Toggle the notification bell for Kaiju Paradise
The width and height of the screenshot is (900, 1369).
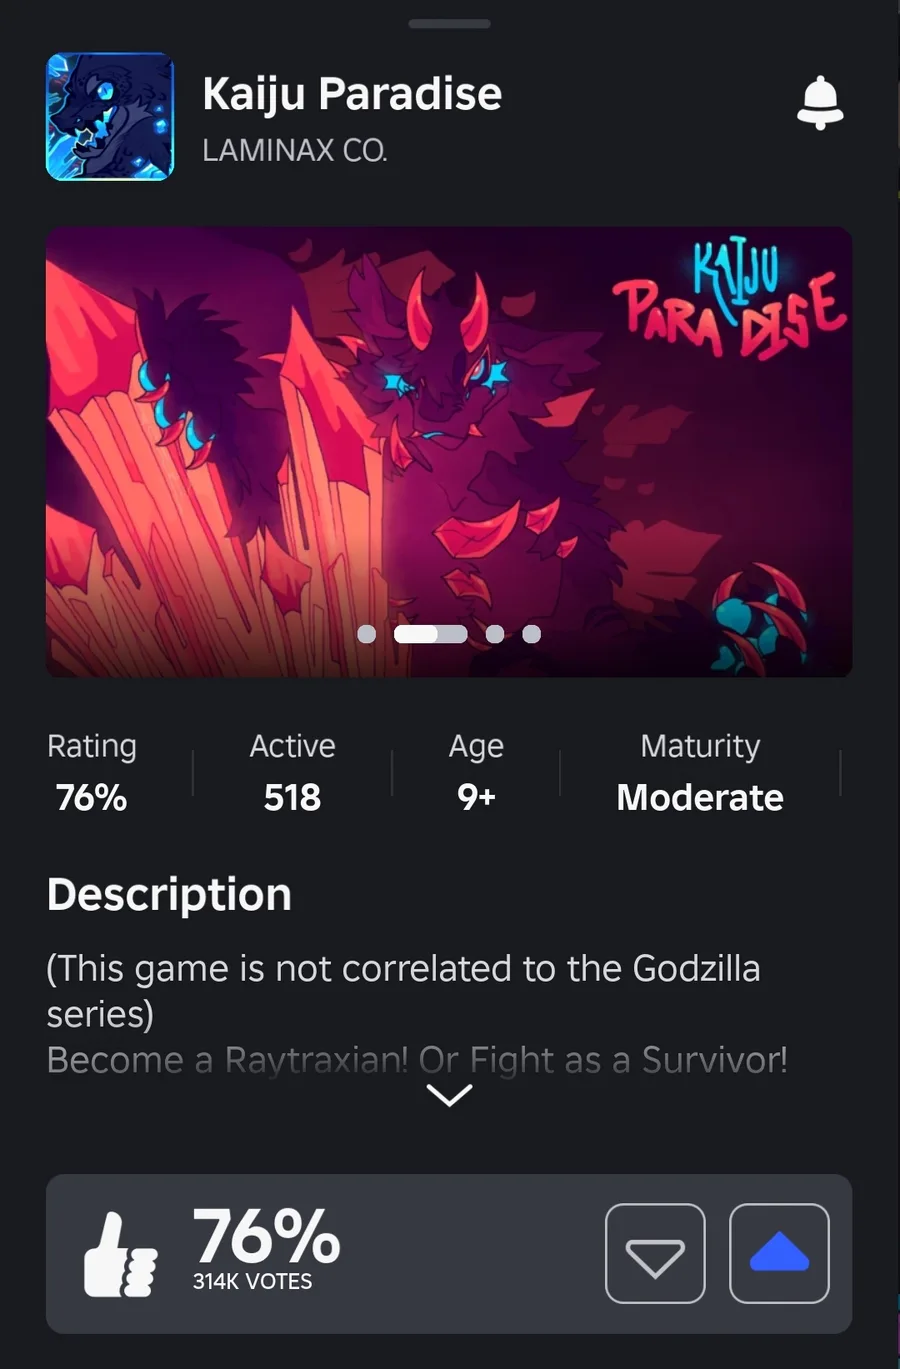click(x=820, y=102)
